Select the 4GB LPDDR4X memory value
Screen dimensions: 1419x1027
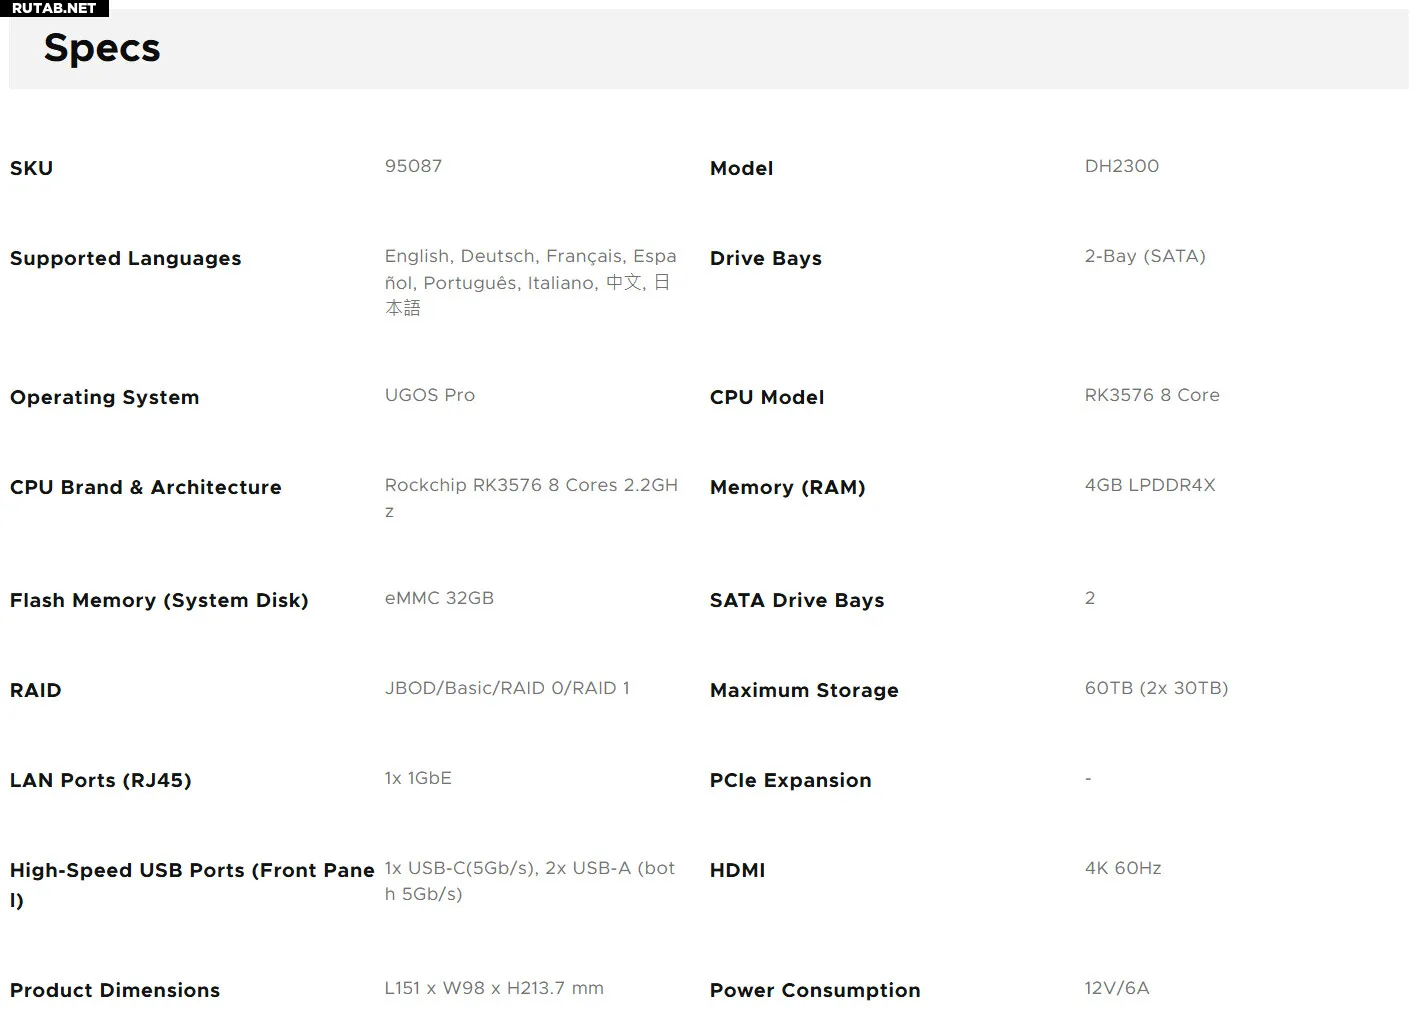[1149, 485]
